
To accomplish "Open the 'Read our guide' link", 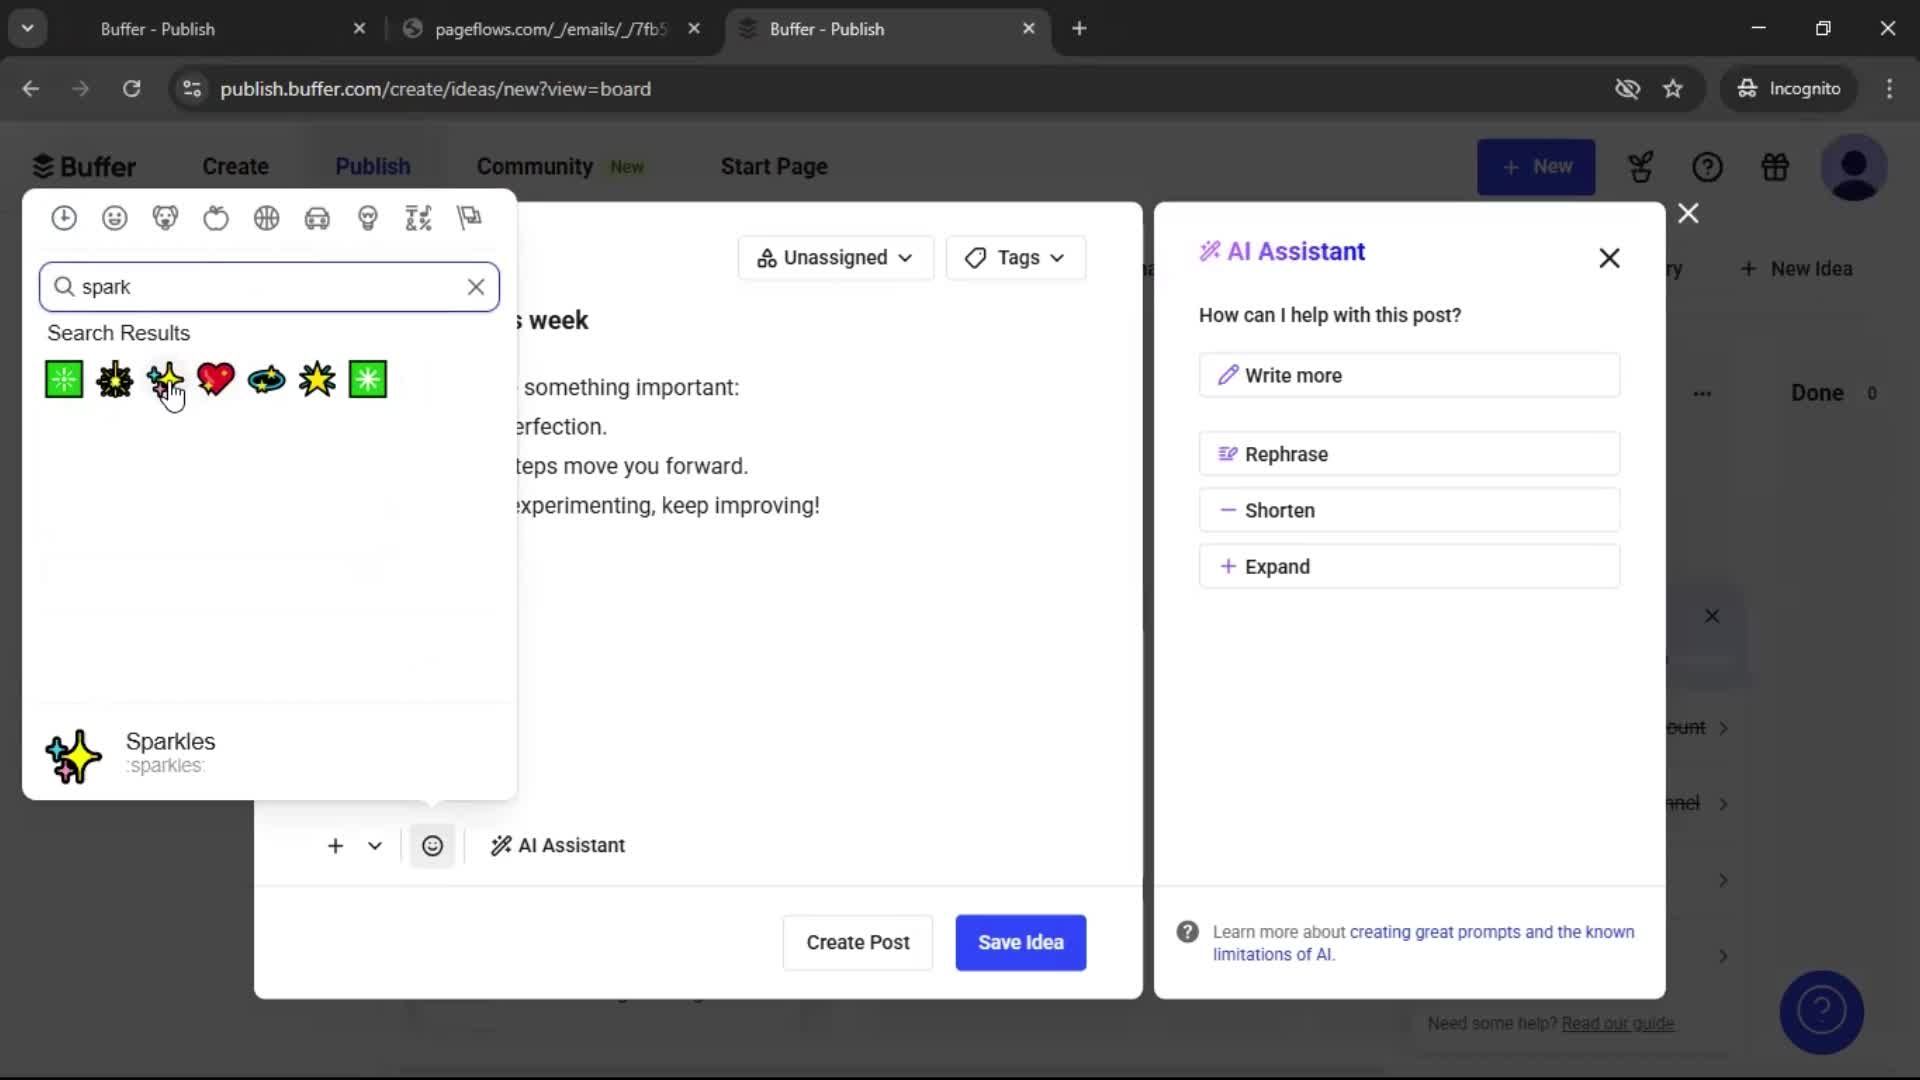I will [1618, 1023].
